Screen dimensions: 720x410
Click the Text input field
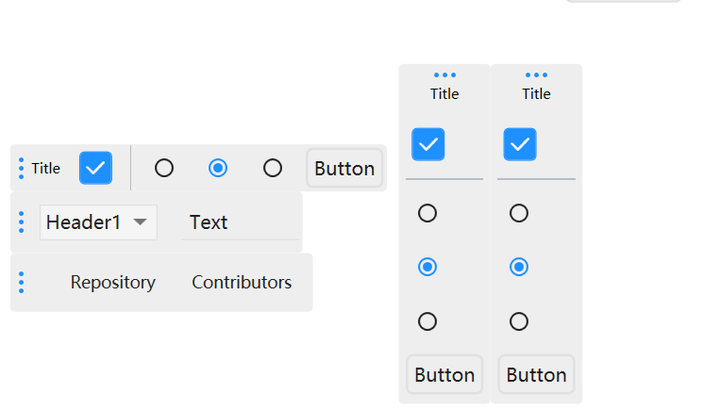tap(240, 222)
